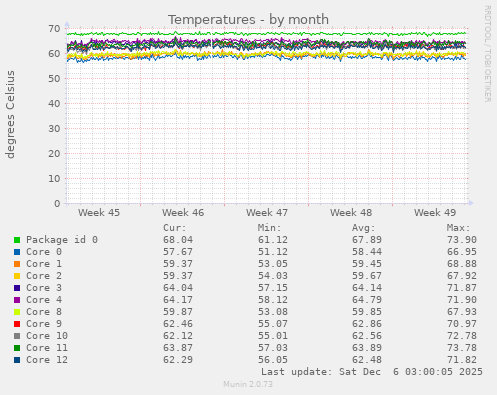
Task: Click the Core 4 magenta legend swatch
Action: 17,300
